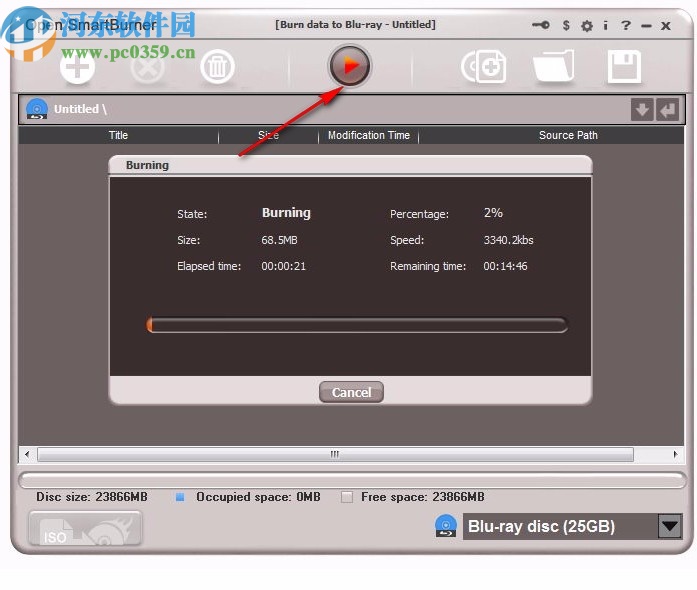
Task: Close the SmartBurner window
Action: click(665, 26)
